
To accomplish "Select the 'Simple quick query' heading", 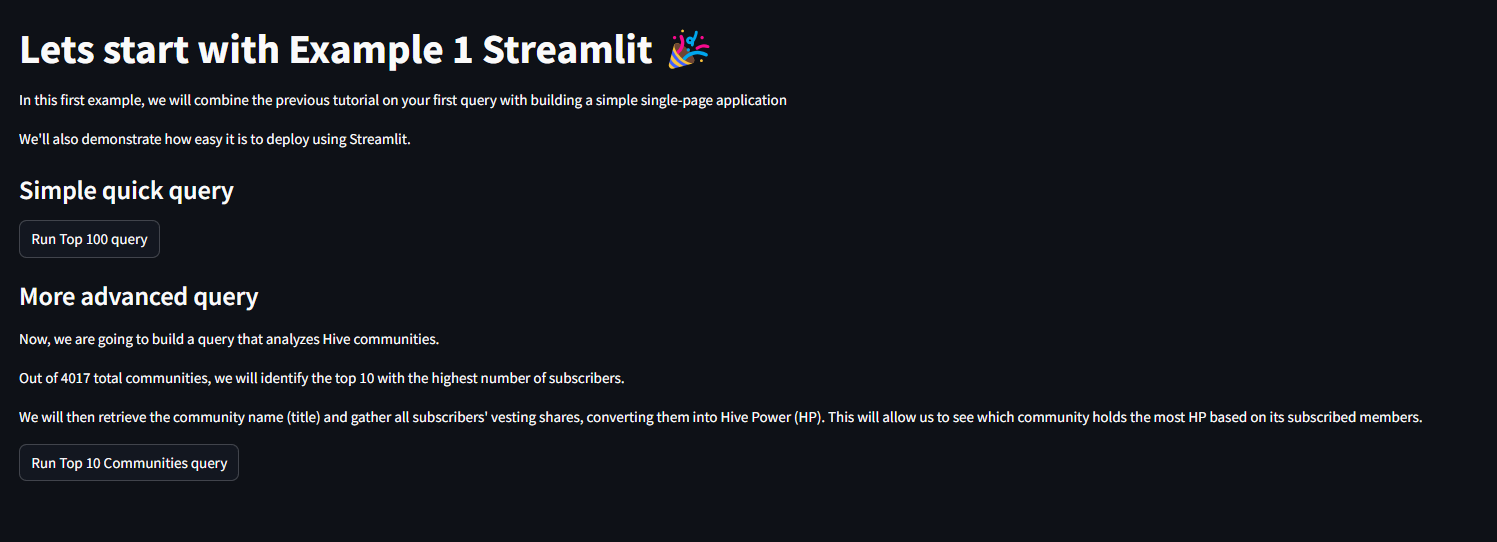I will 126,190.
